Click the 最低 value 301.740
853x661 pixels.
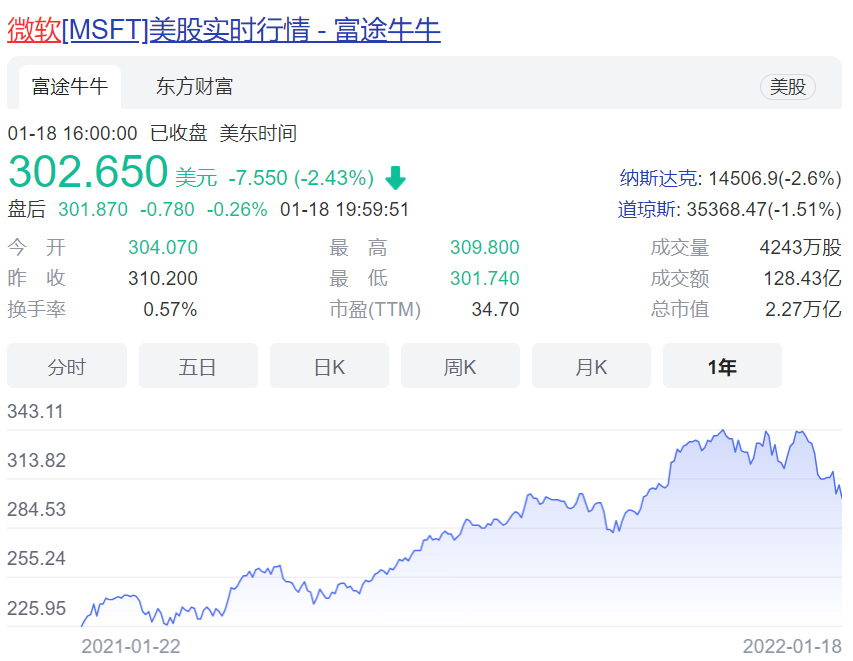pyautogui.click(x=485, y=279)
